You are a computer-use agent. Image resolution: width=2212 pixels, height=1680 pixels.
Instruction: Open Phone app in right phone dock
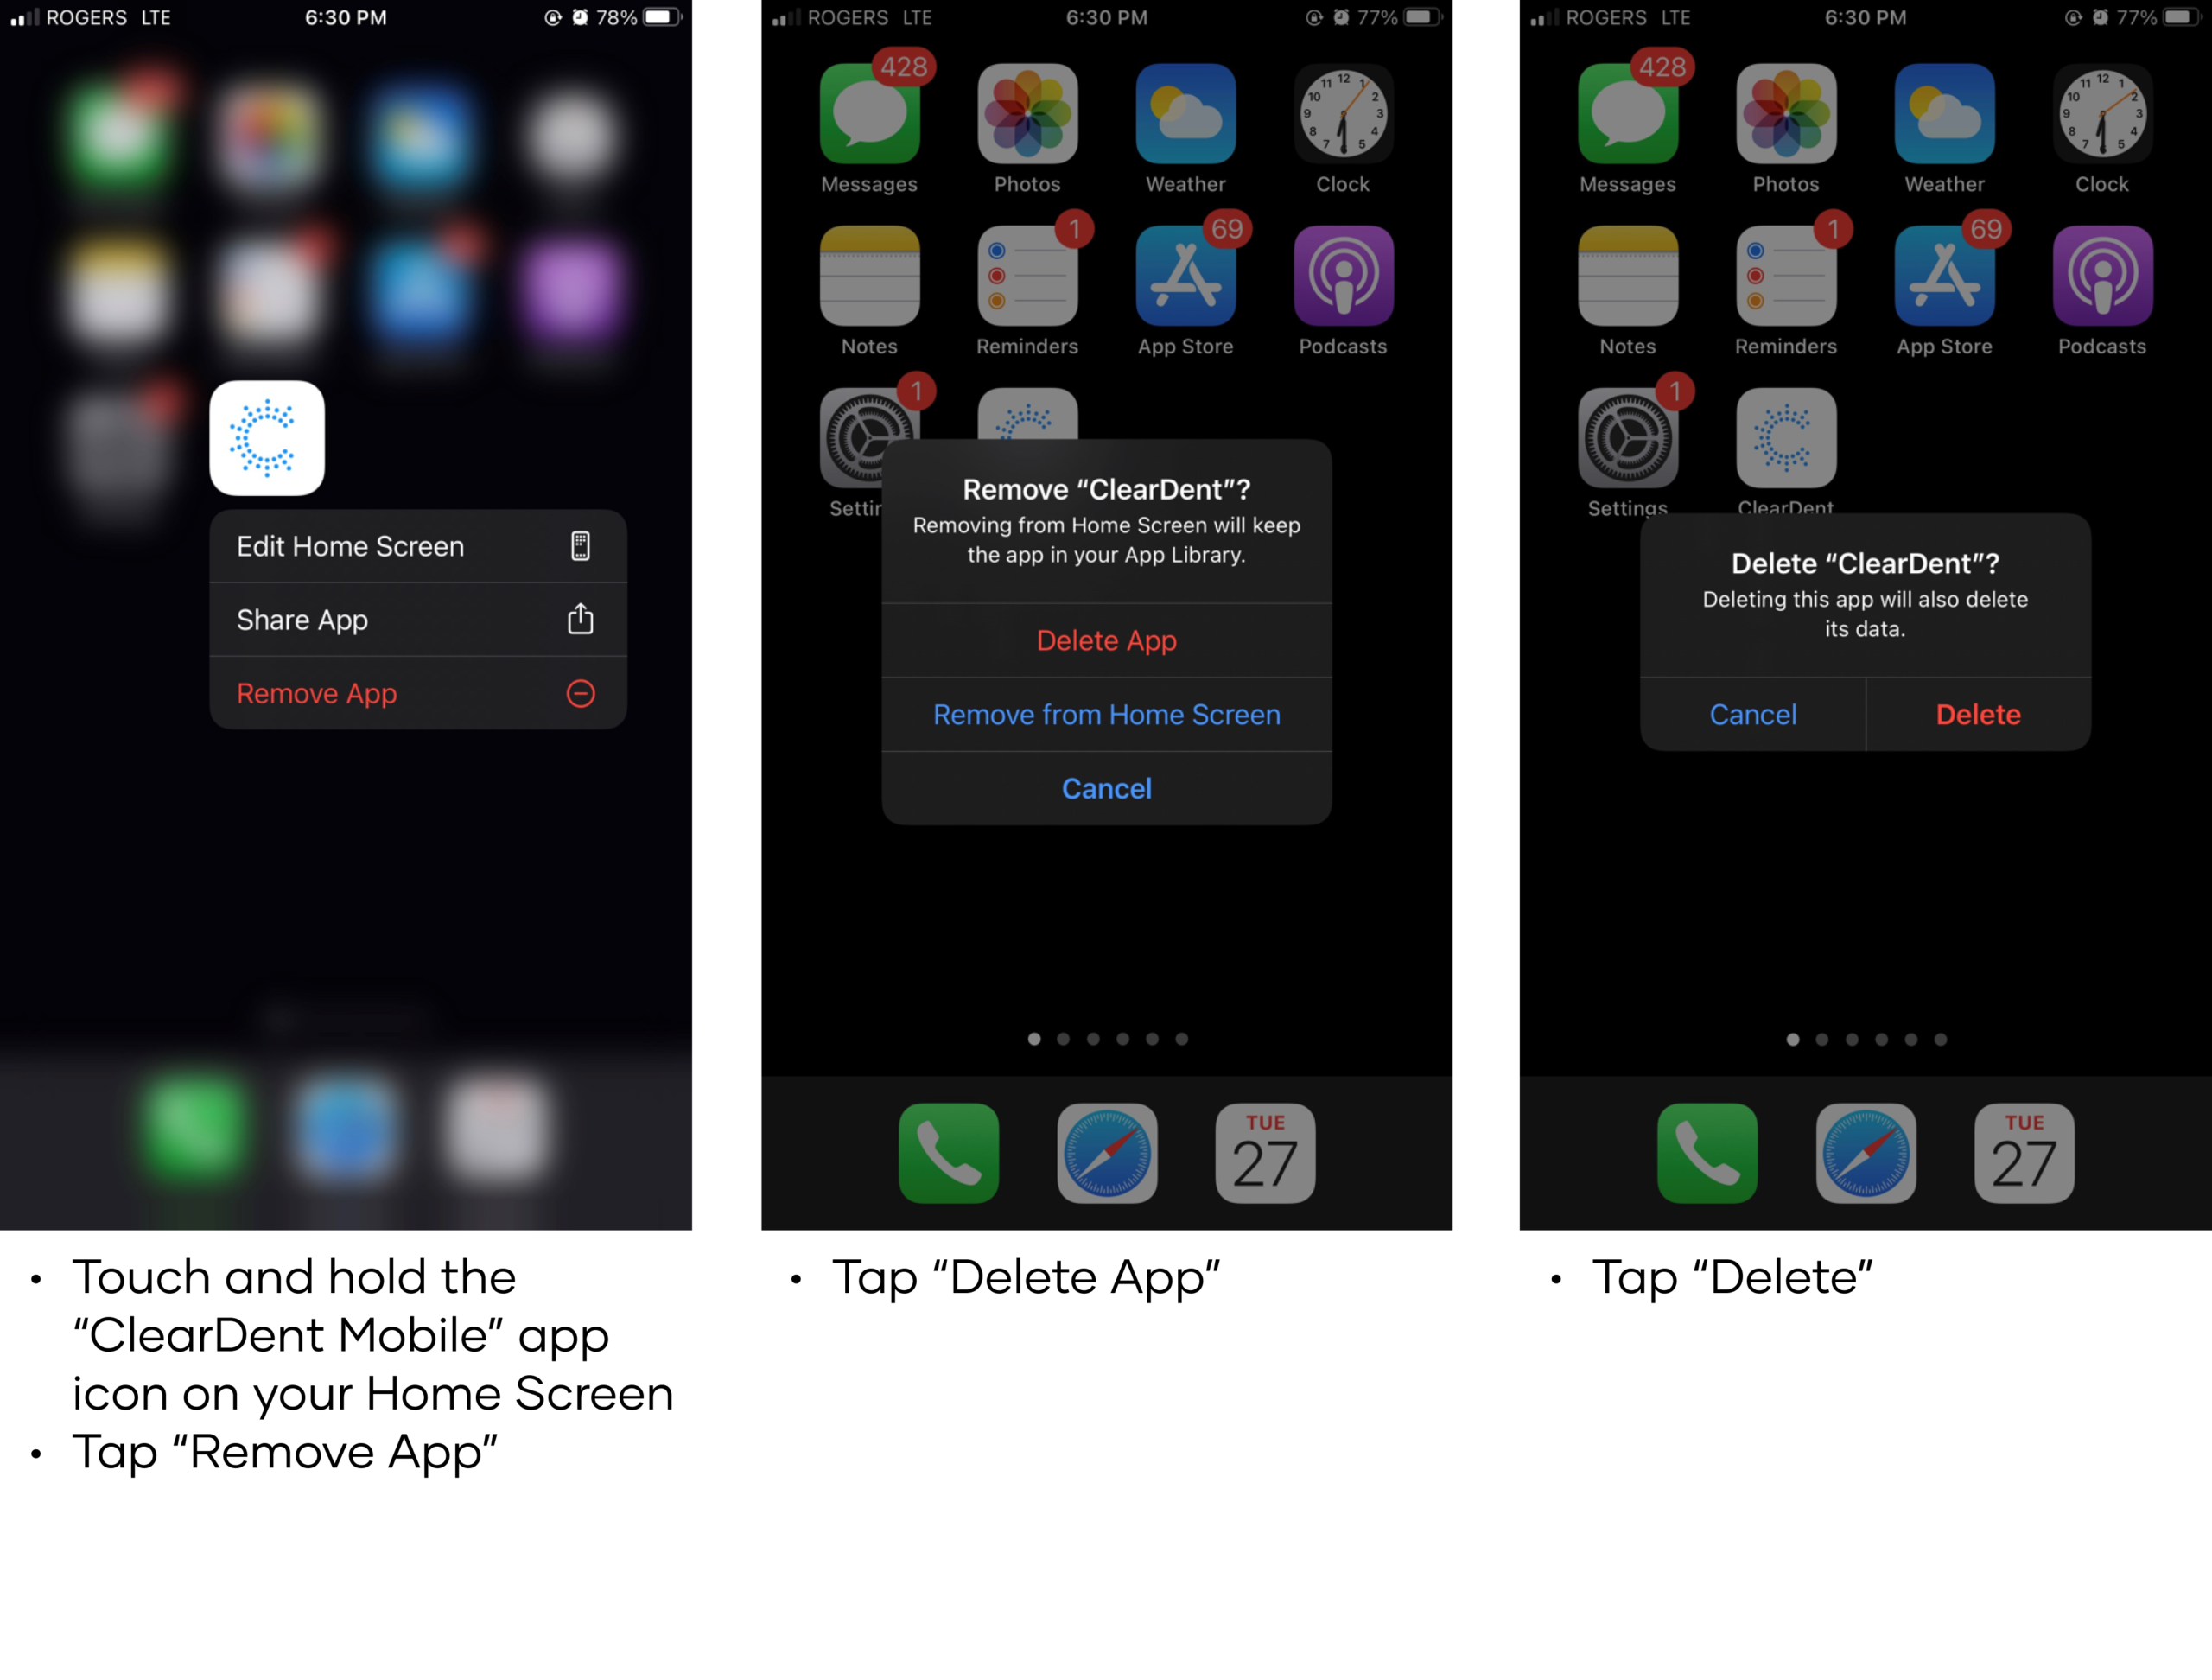[1707, 1153]
